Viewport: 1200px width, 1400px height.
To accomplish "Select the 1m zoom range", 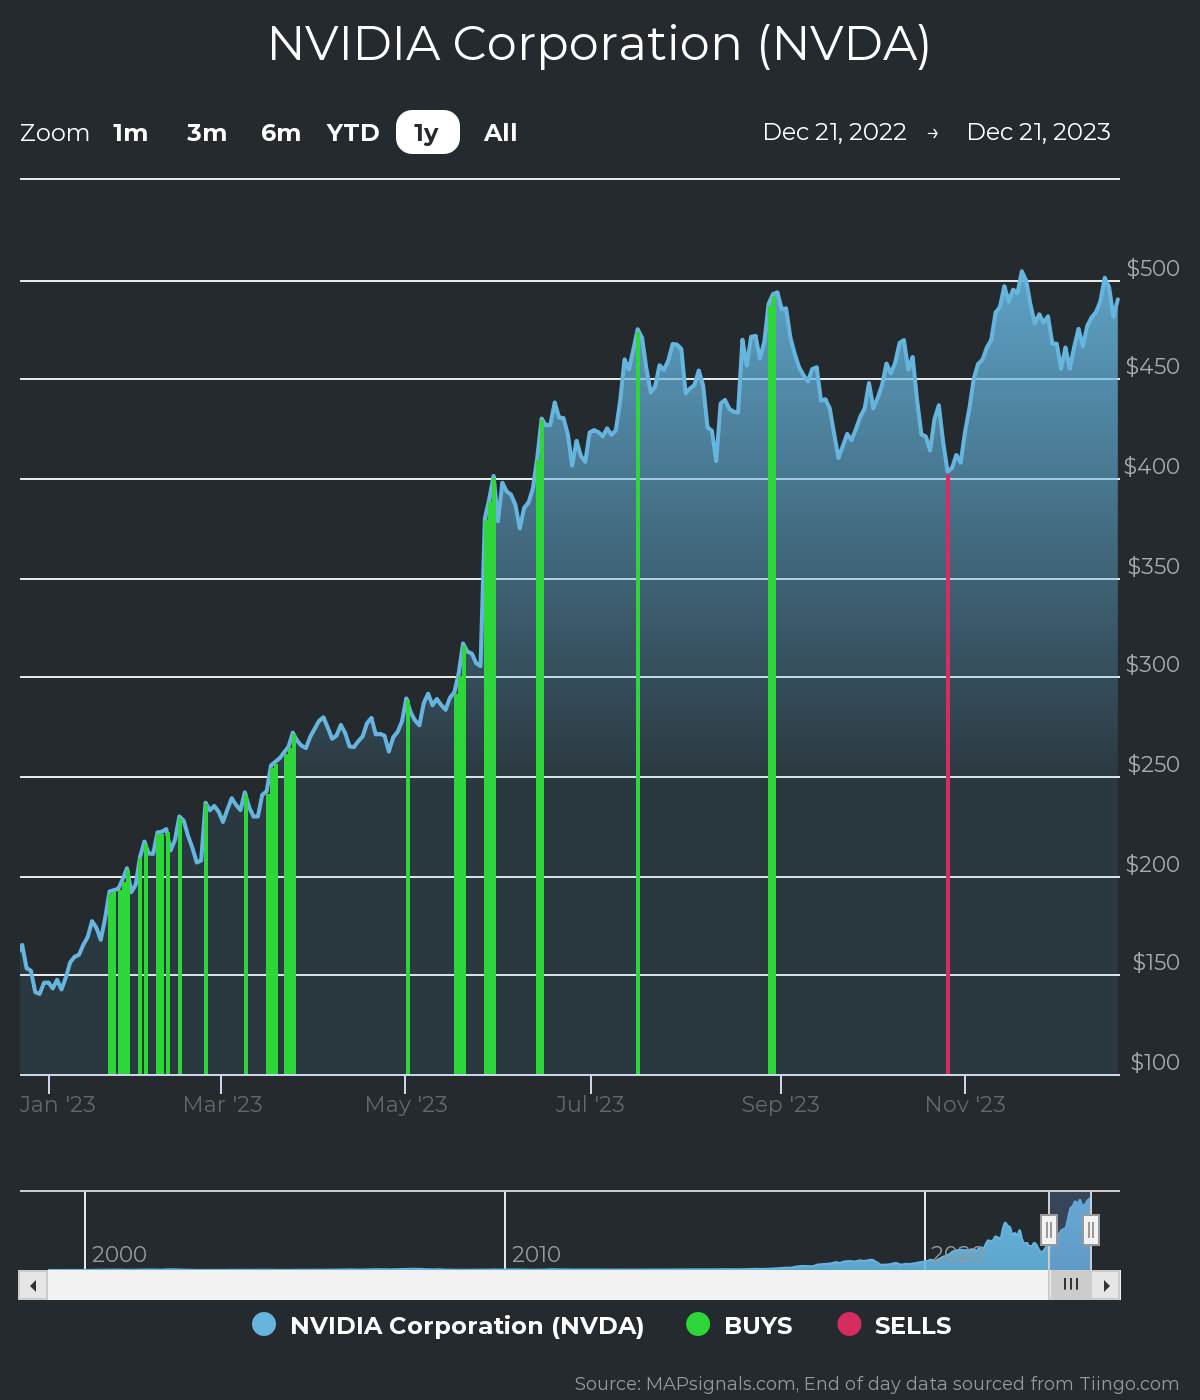I will tap(130, 133).
